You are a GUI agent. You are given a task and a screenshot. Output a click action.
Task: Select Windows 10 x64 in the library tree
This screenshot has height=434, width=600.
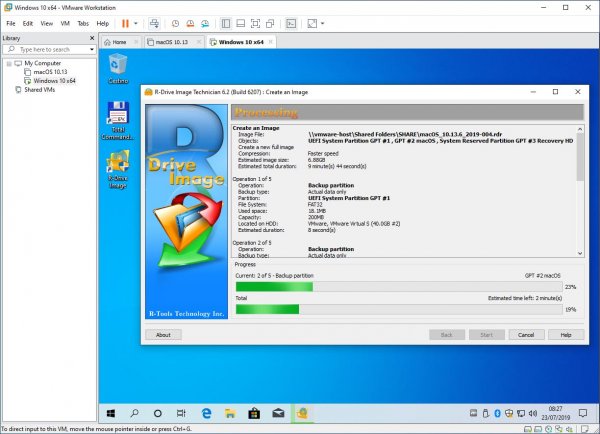click(54, 81)
